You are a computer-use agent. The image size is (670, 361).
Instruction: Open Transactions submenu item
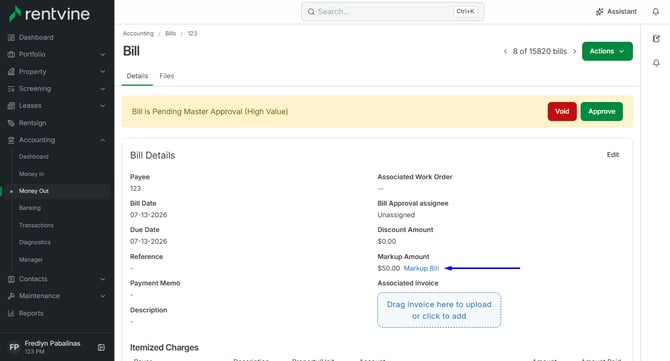tap(36, 225)
